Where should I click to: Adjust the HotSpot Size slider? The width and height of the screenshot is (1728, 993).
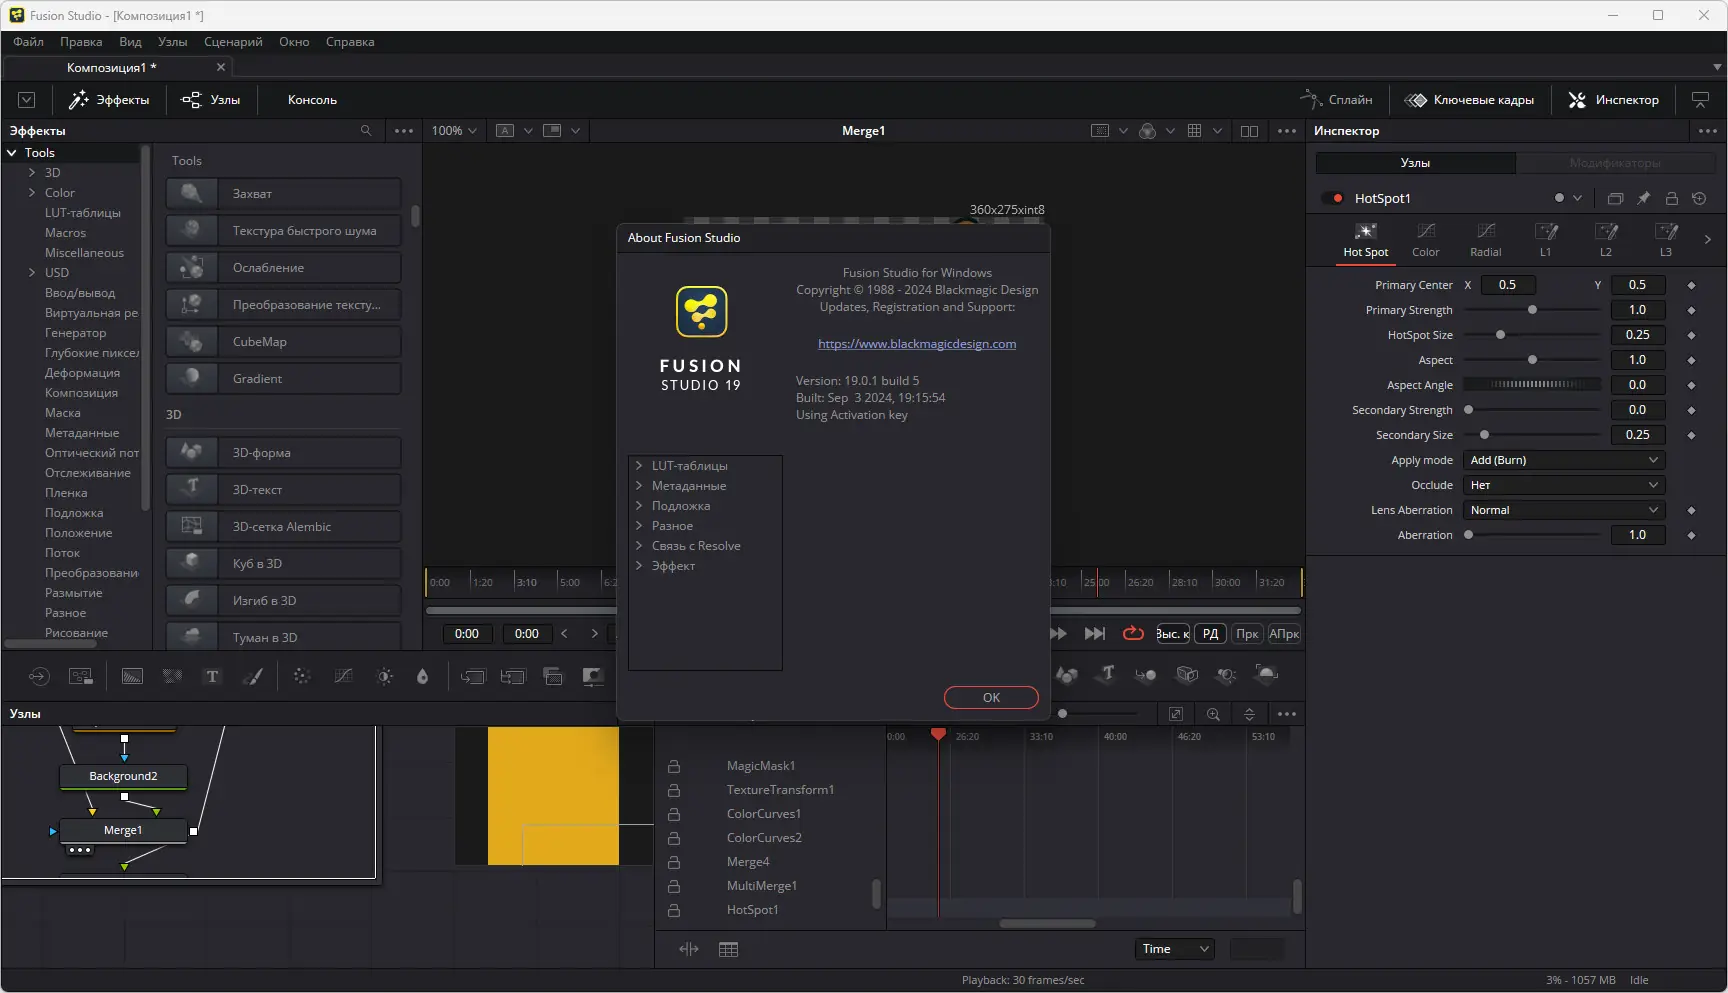(x=1533, y=335)
